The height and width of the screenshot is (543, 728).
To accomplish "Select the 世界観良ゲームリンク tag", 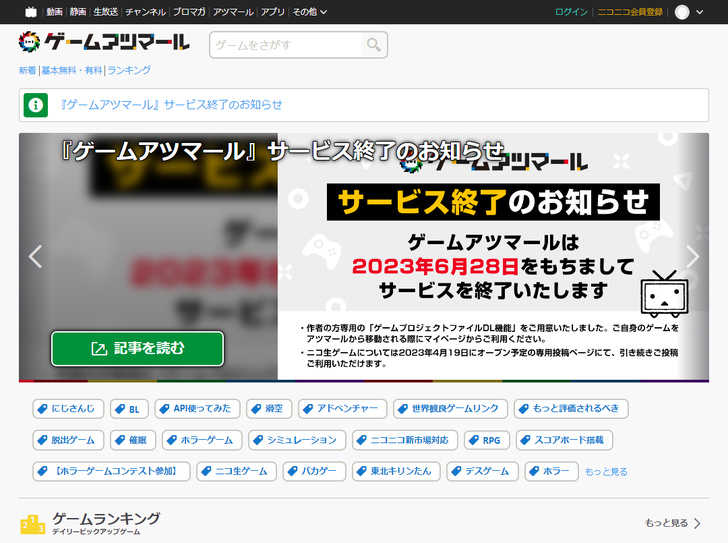I will [450, 409].
